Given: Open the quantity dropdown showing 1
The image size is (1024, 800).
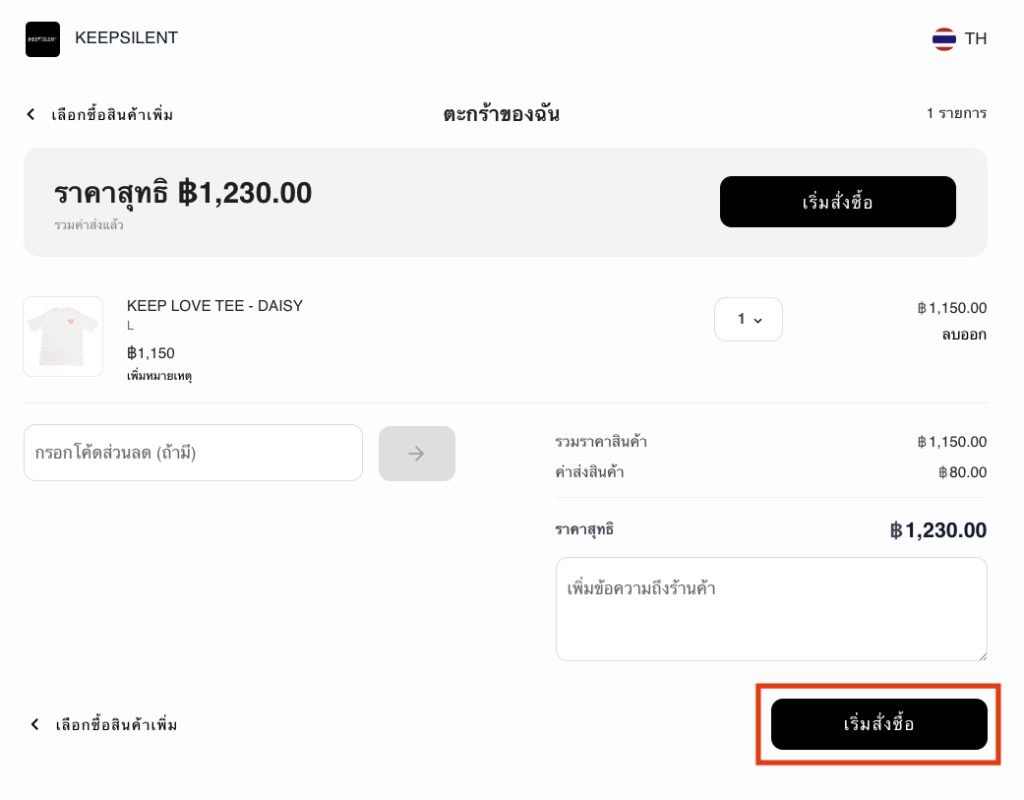Looking at the screenshot, I should point(748,319).
